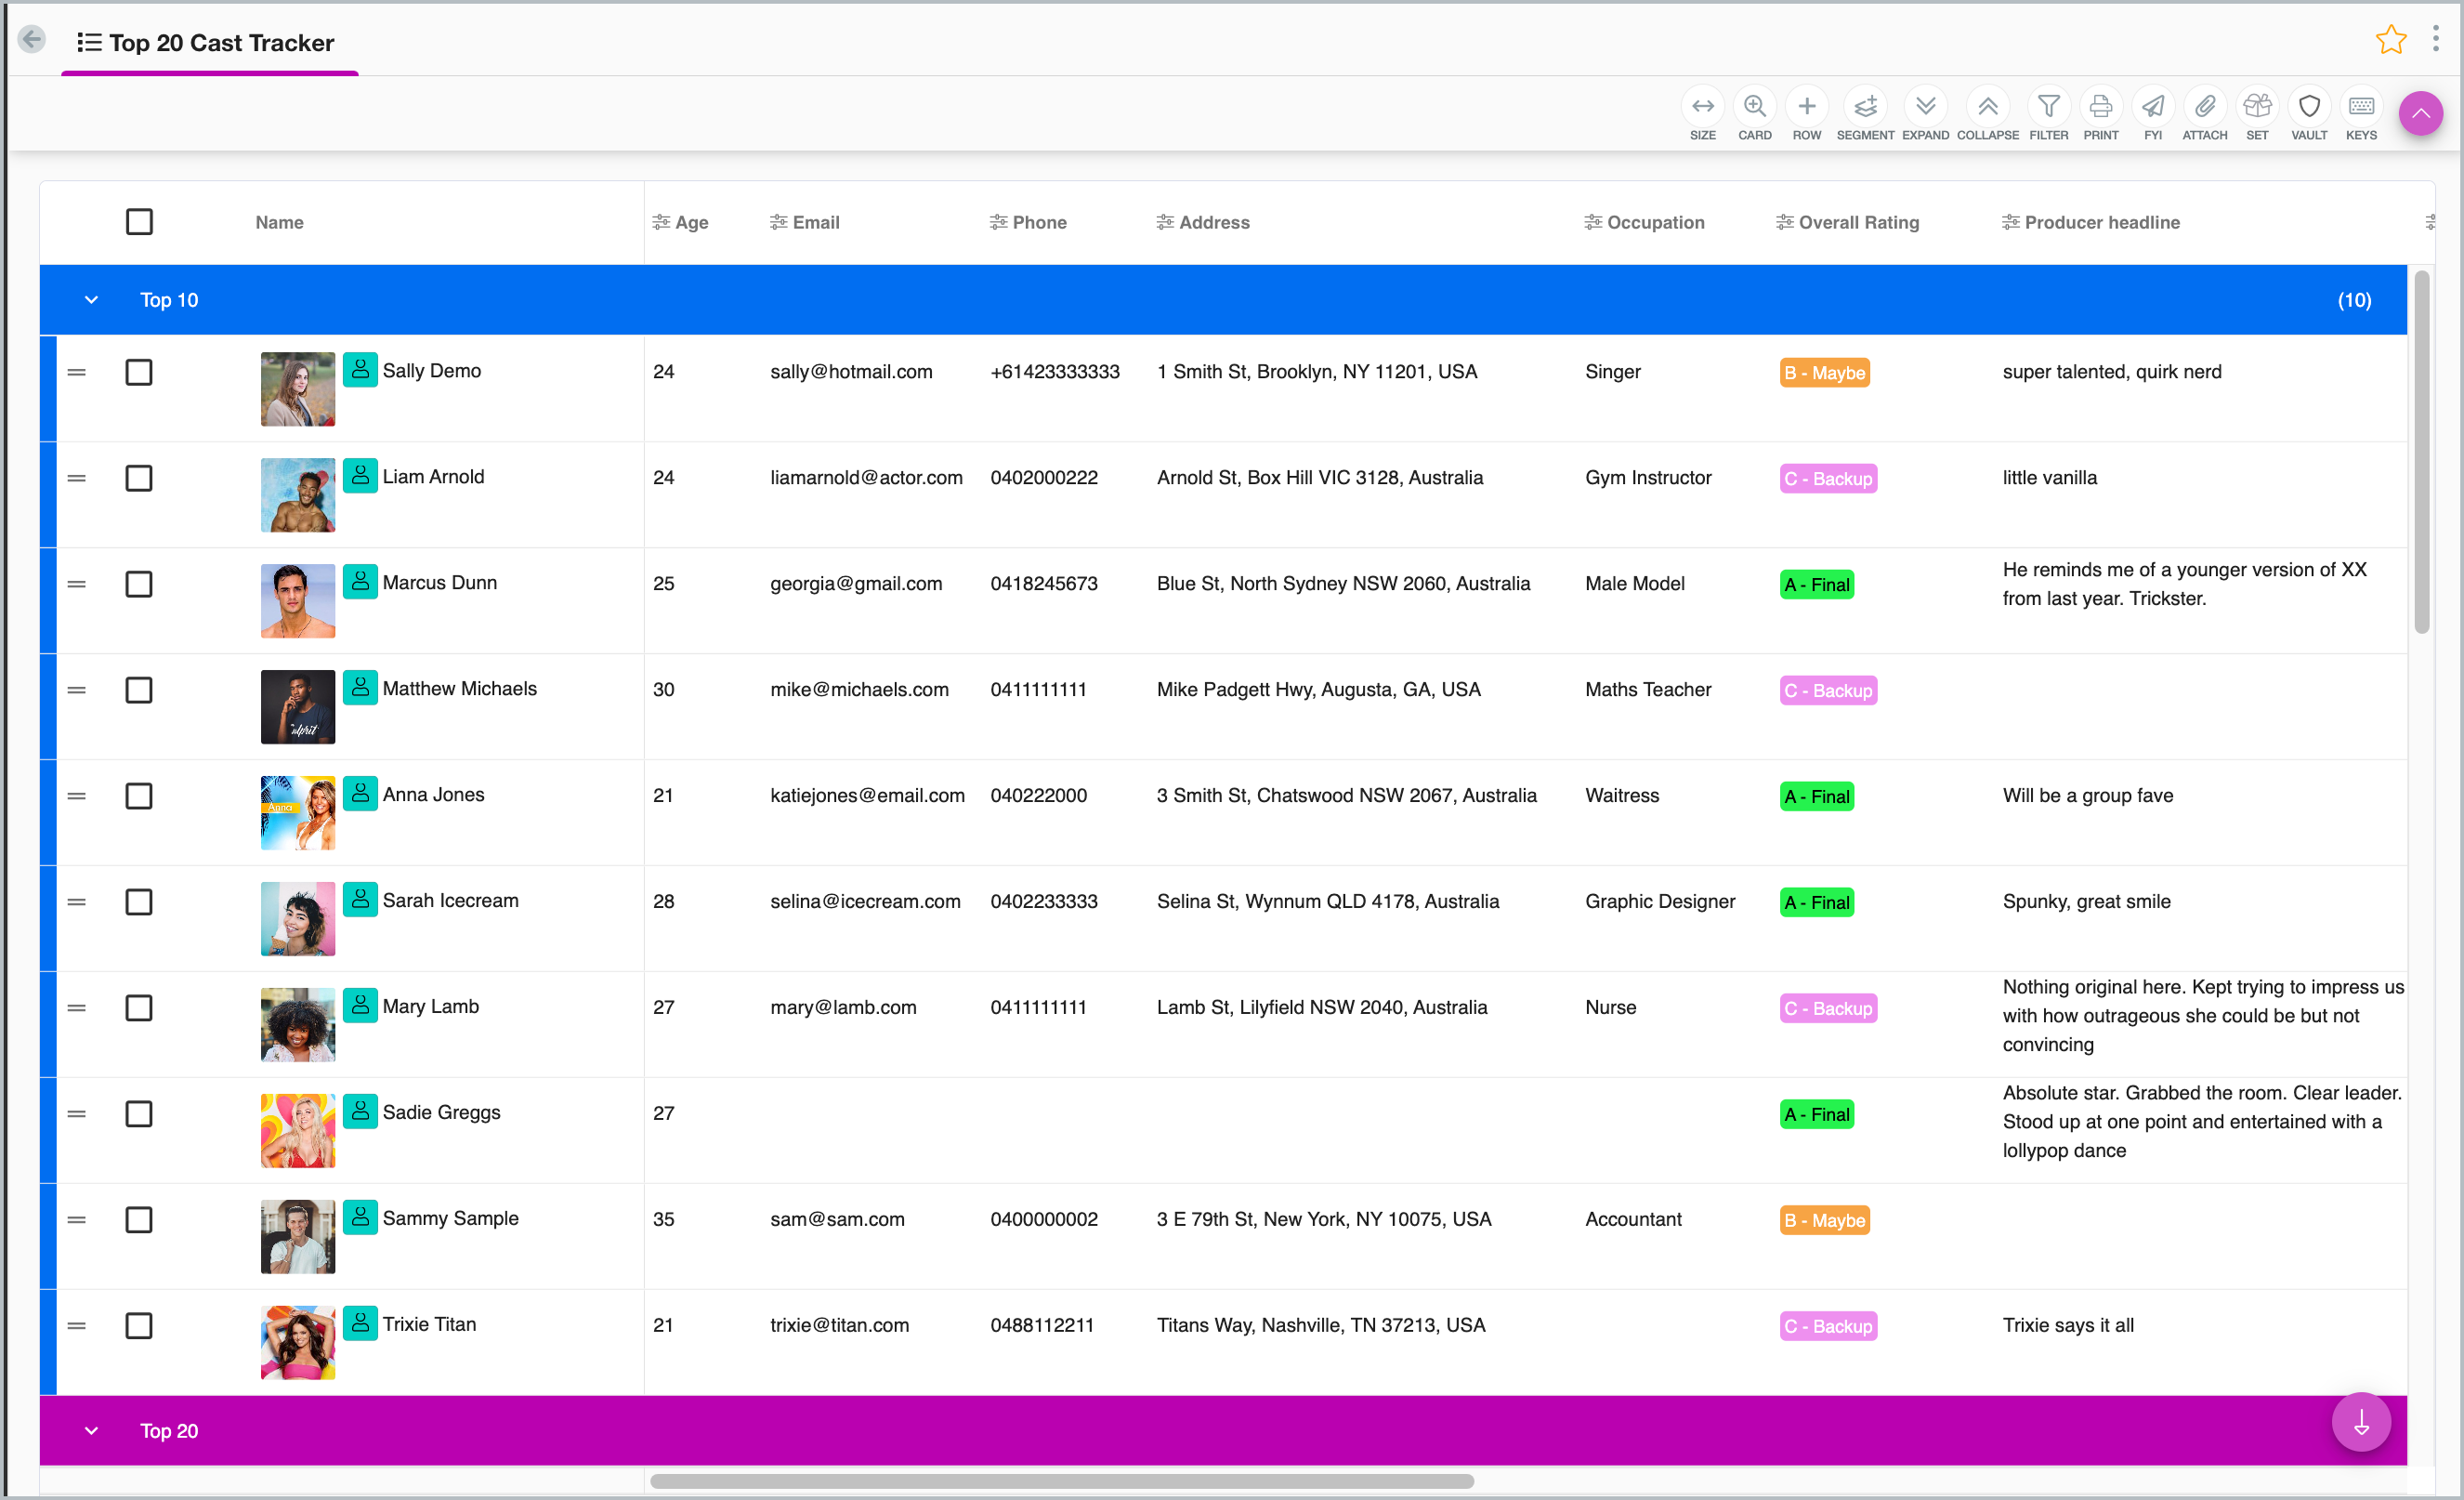Image resolution: width=2464 pixels, height=1500 pixels.
Task: Click the SEGMENT toolbar icon
Action: click(x=1864, y=107)
